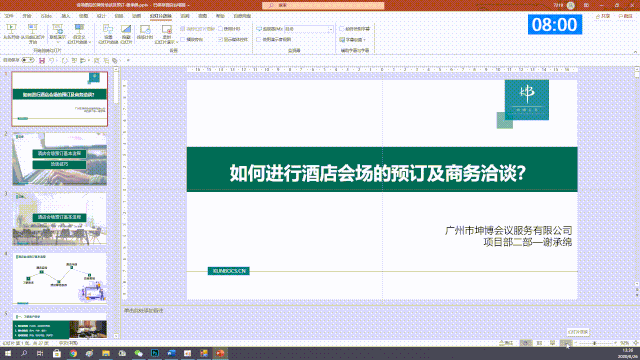Open the File tab
Screen dimensions: 640x360
9,16
